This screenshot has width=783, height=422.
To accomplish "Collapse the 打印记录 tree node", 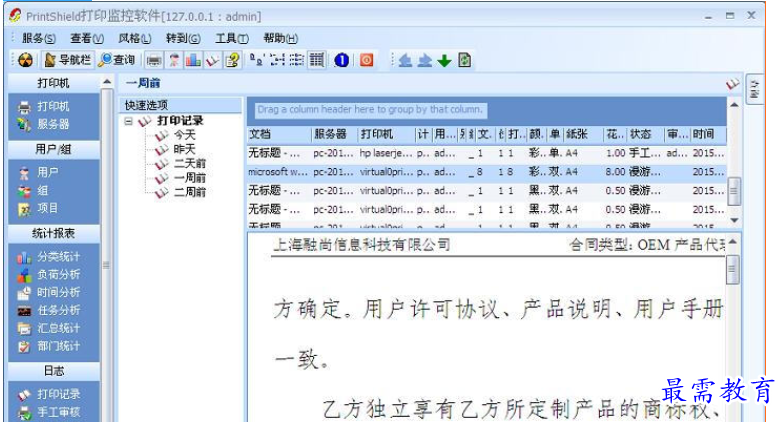I will [129, 121].
